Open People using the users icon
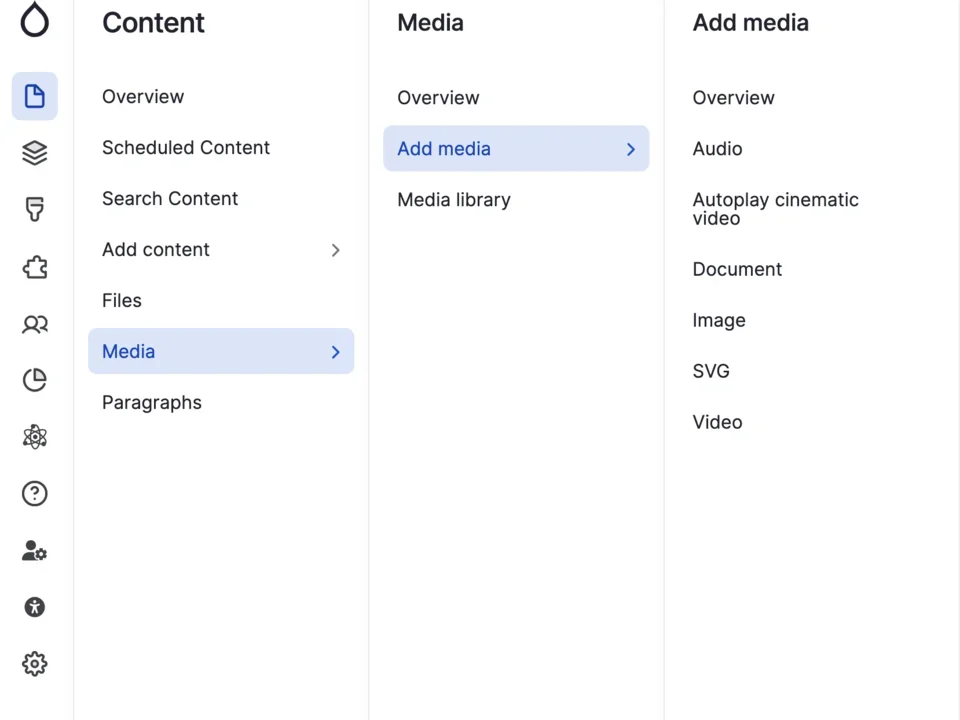Screen dimensions: 960x720 35,324
